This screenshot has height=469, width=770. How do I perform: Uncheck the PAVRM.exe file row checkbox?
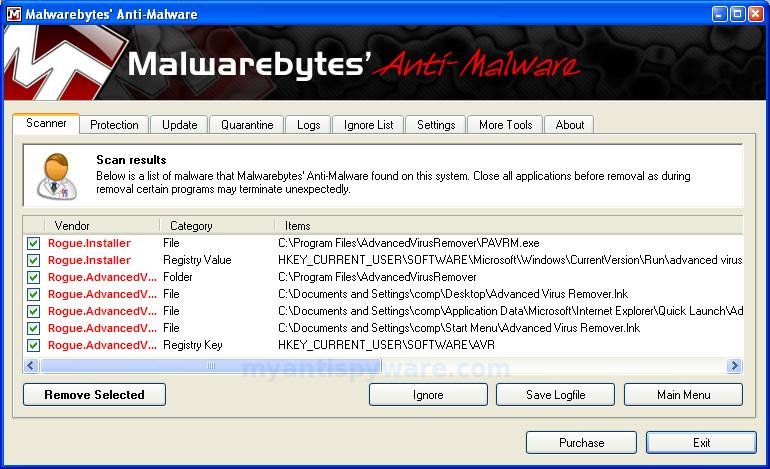pos(33,243)
